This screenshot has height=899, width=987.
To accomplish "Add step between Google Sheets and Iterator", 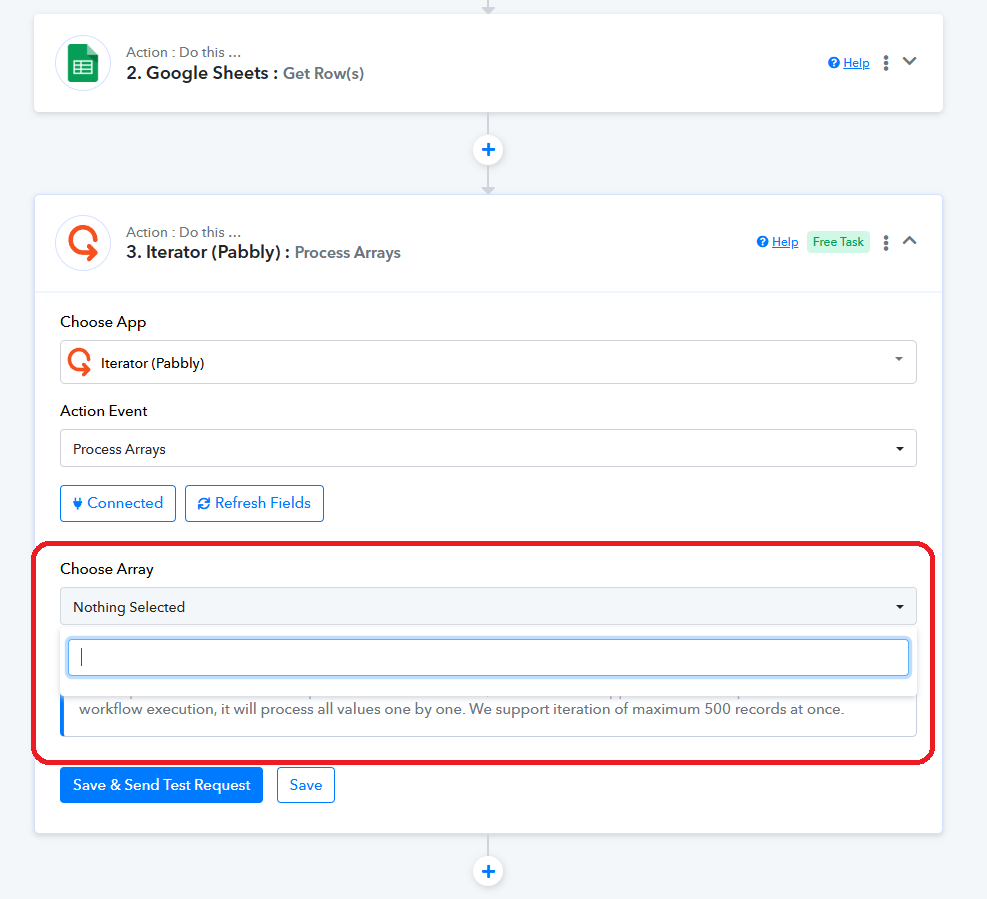I will (488, 150).
